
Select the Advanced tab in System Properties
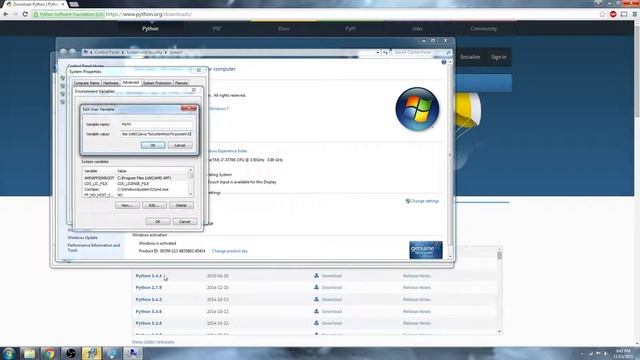coord(131,82)
